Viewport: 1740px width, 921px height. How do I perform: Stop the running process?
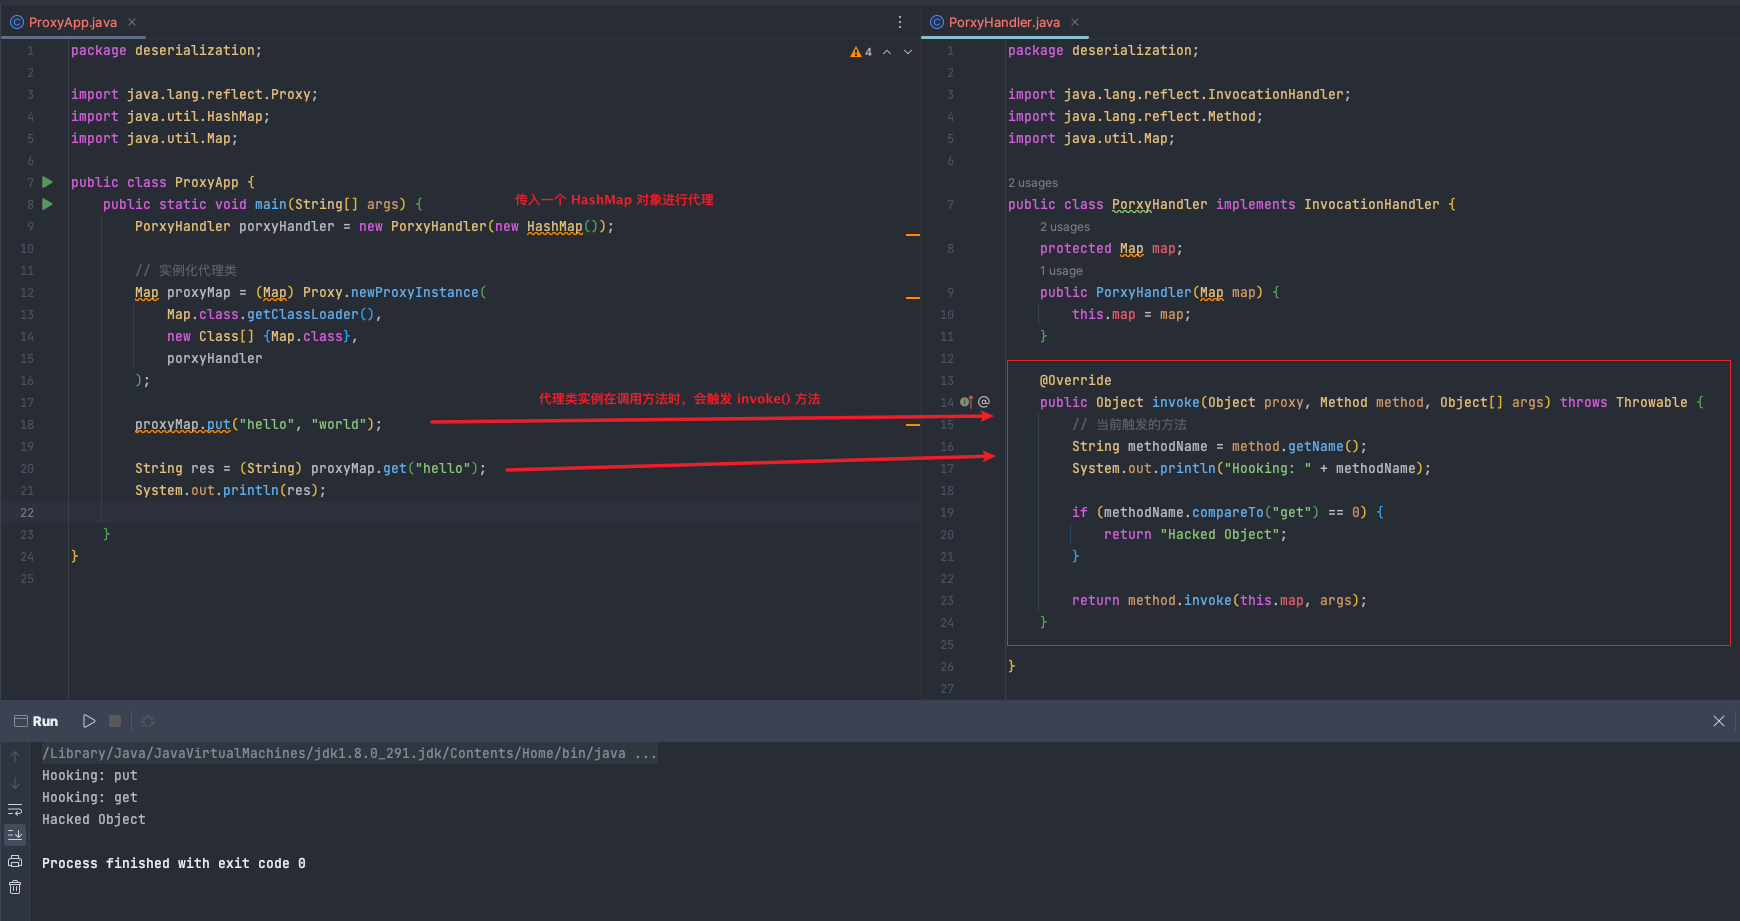pyautogui.click(x=115, y=721)
